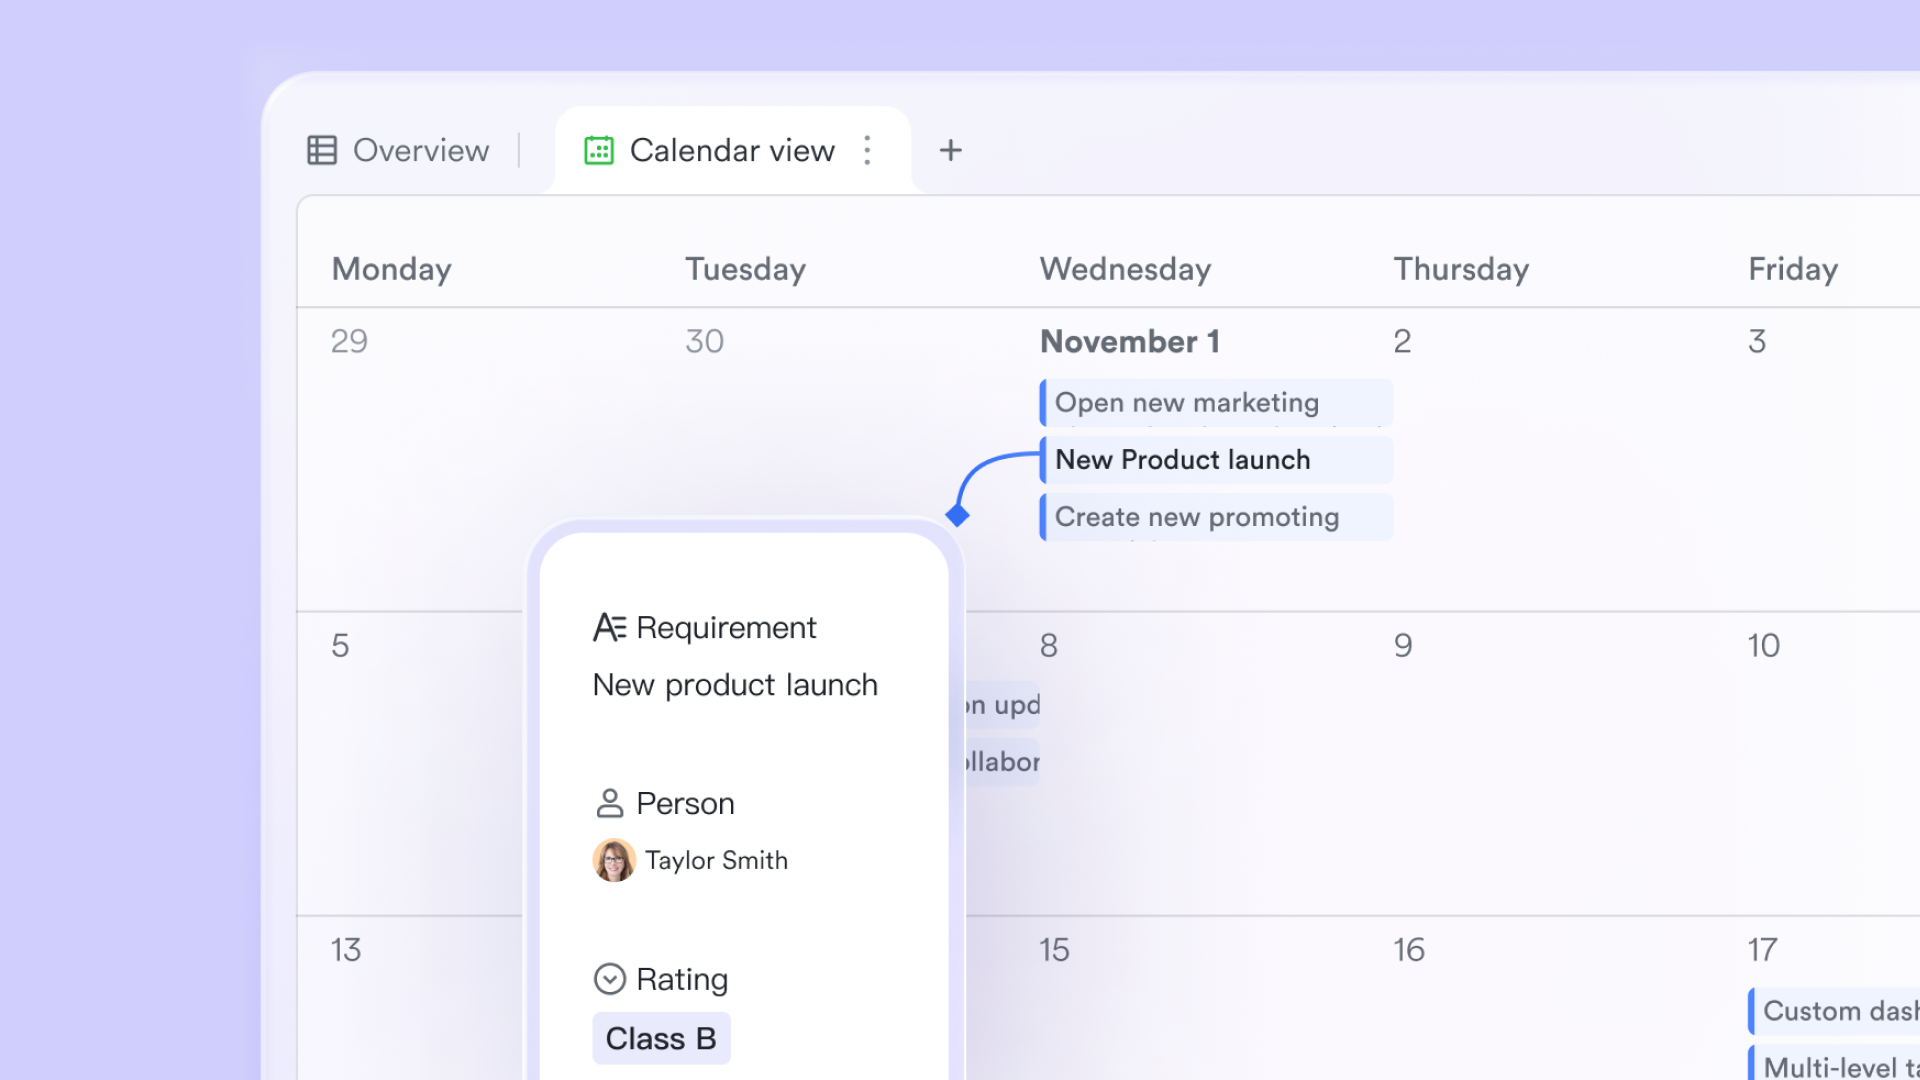Select the November 1 date cell
Viewport: 1920px width, 1080px height.
1129,342
